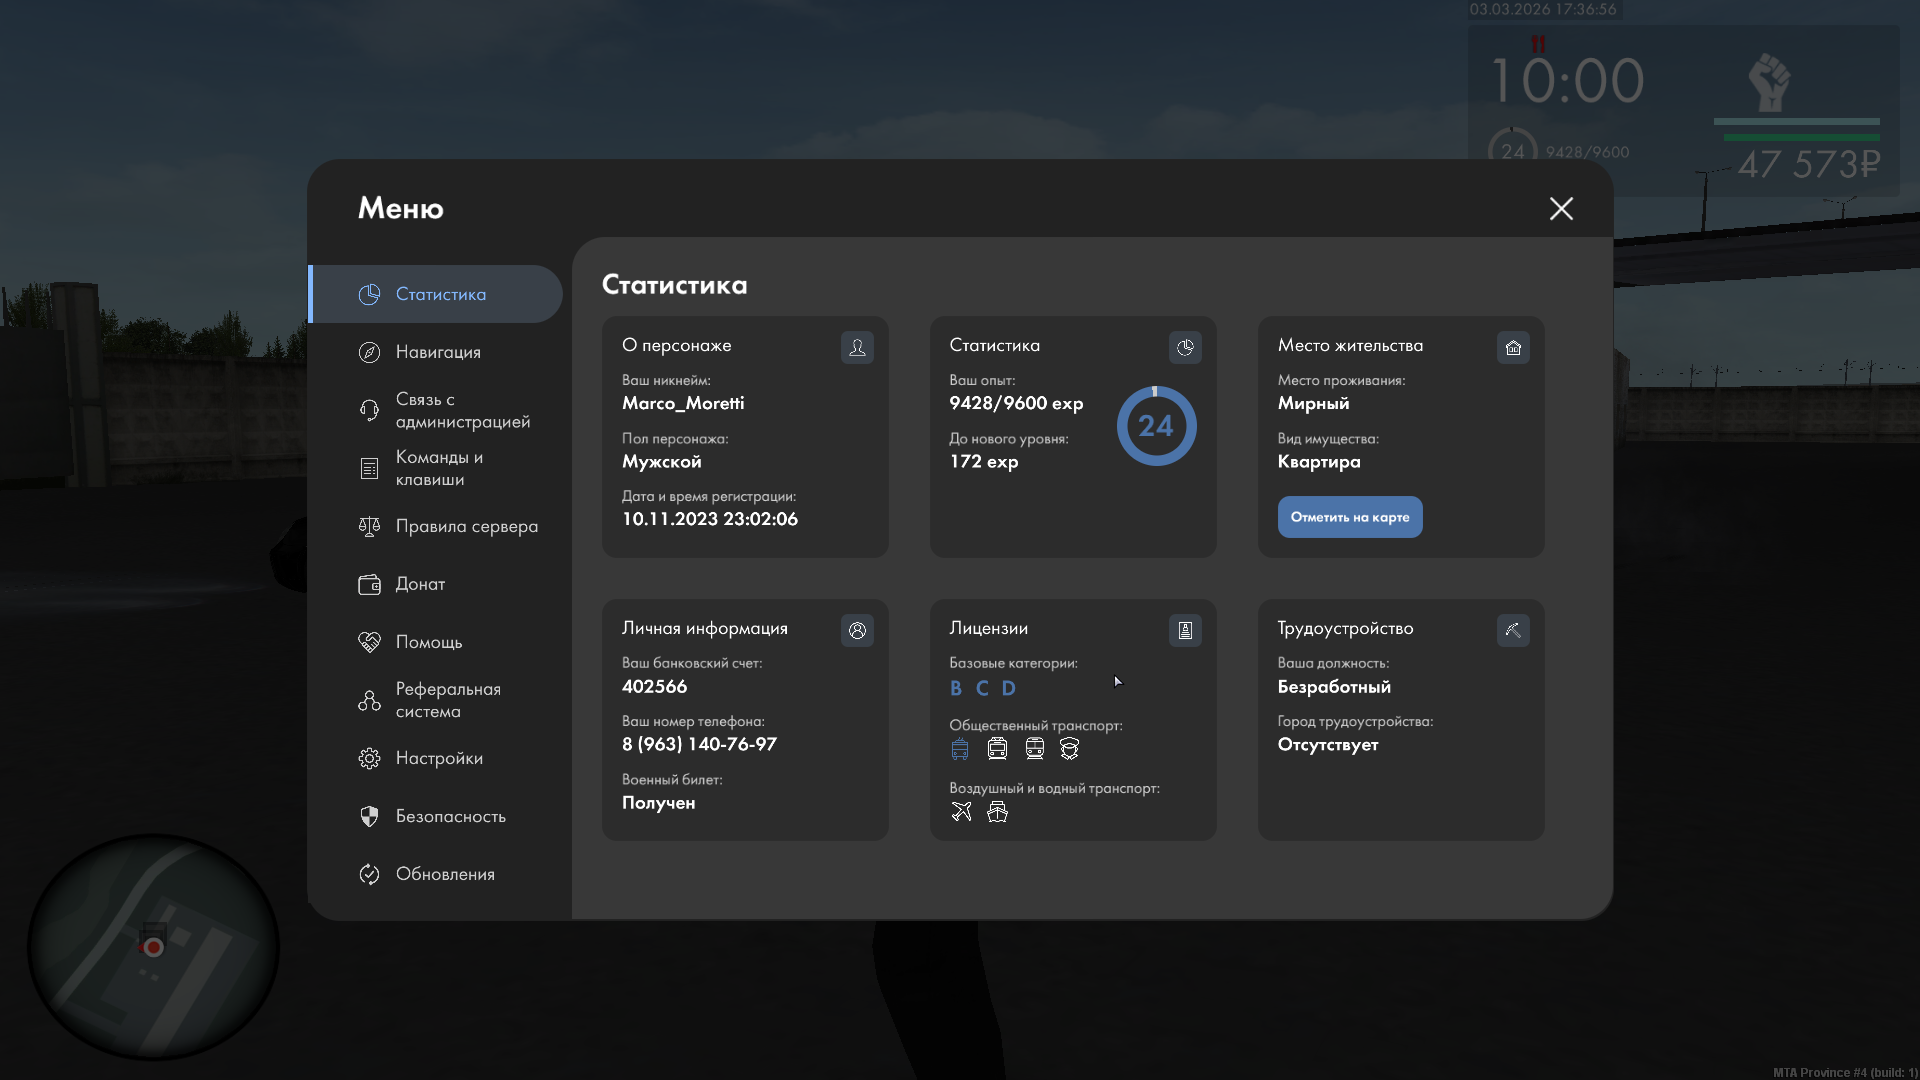Select Безопасность in the sidebar
The height and width of the screenshot is (1080, 1920).
tap(450, 816)
